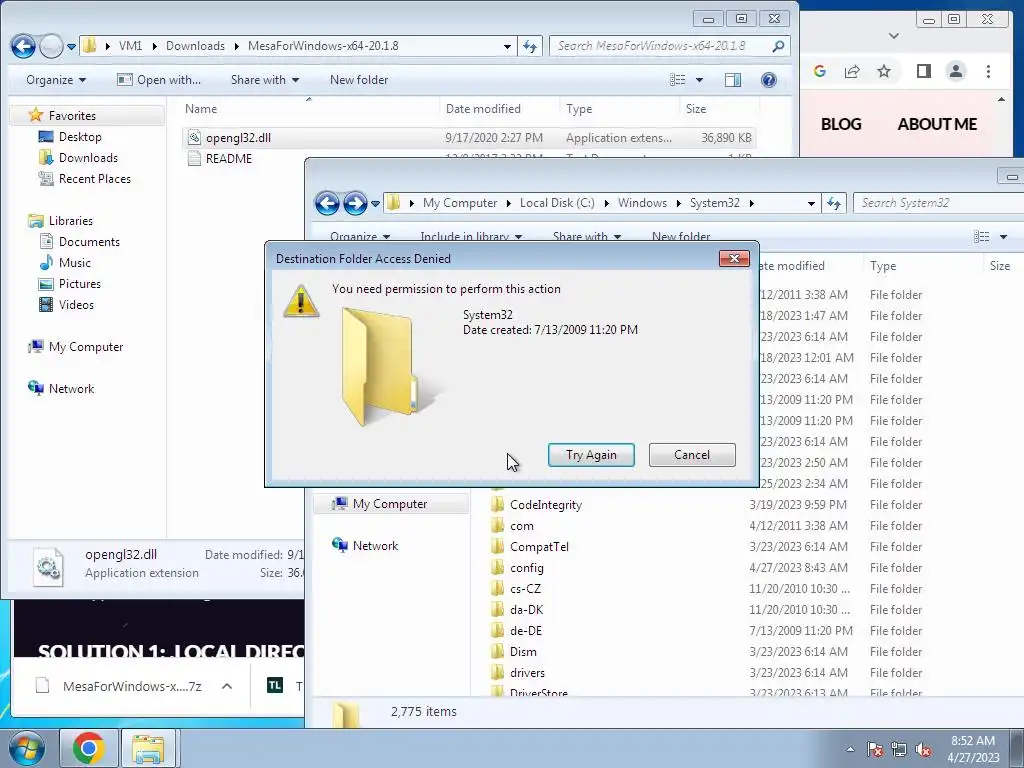
Task: Refresh the System32 folder address bar
Action: coord(834,203)
